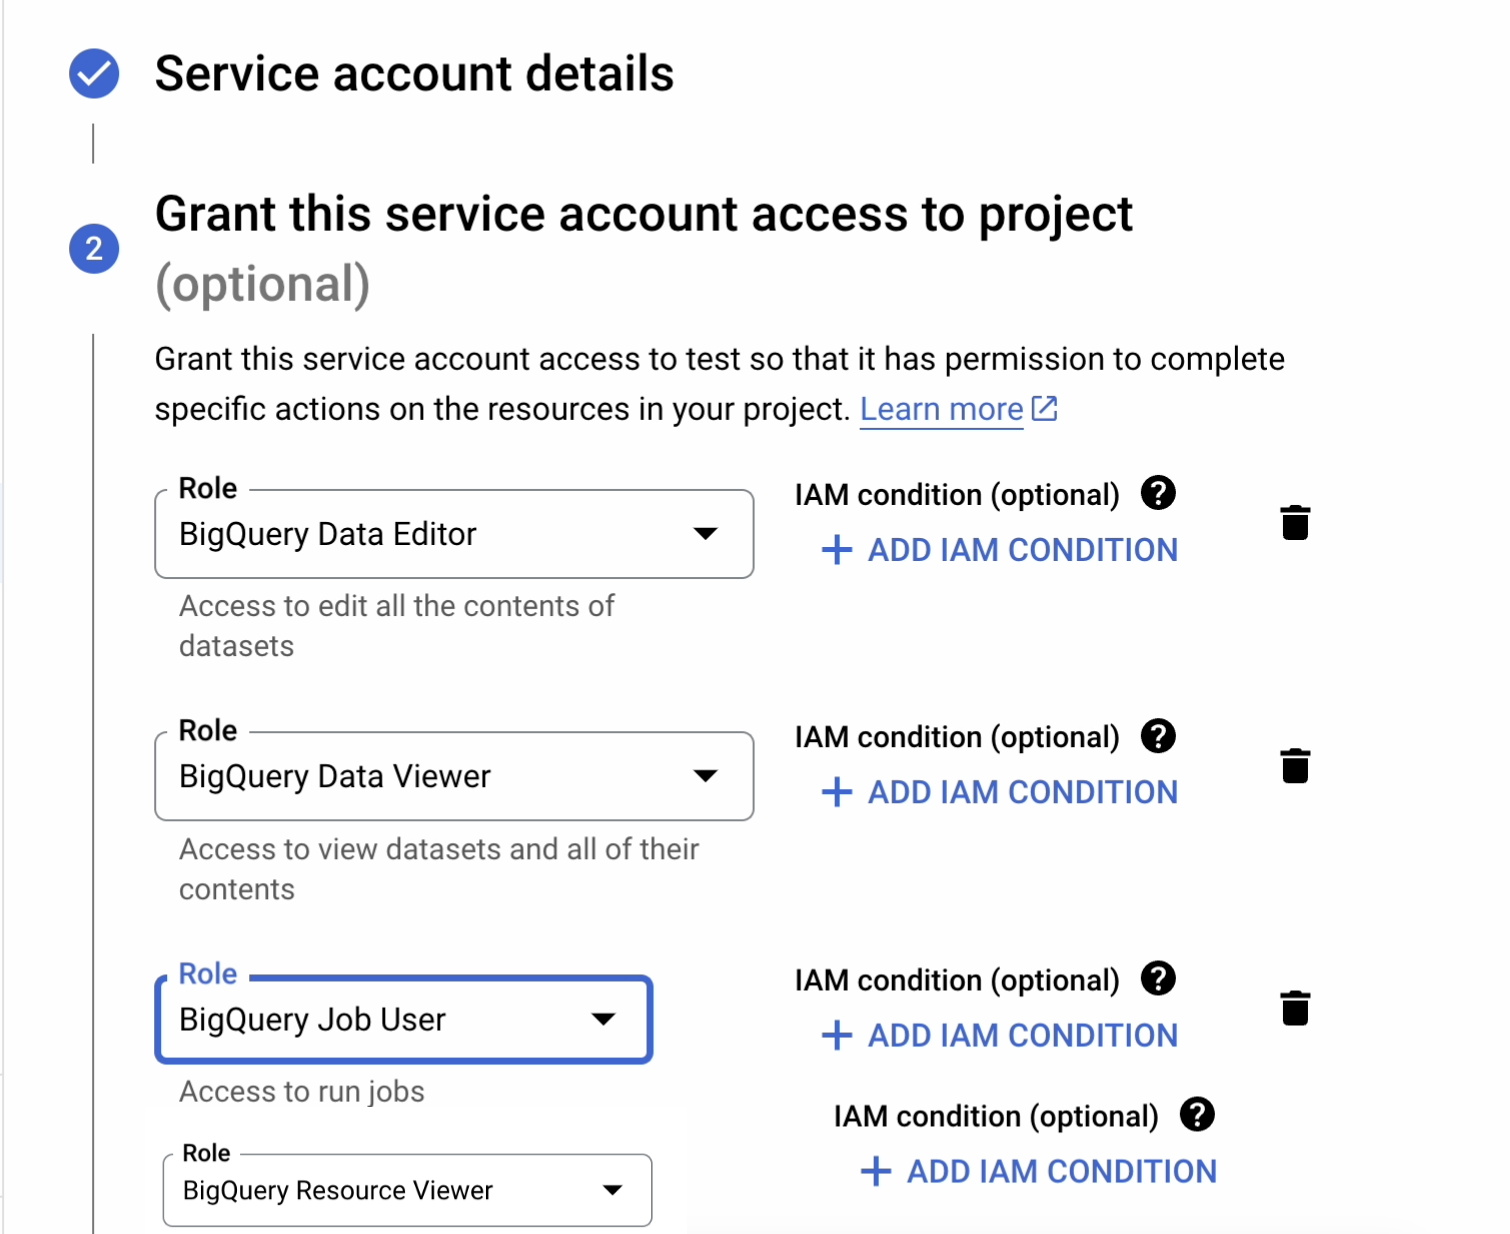The image size is (1510, 1234).
Task: Click 'Access to edit all the contents' description
Action: pos(396,626)
